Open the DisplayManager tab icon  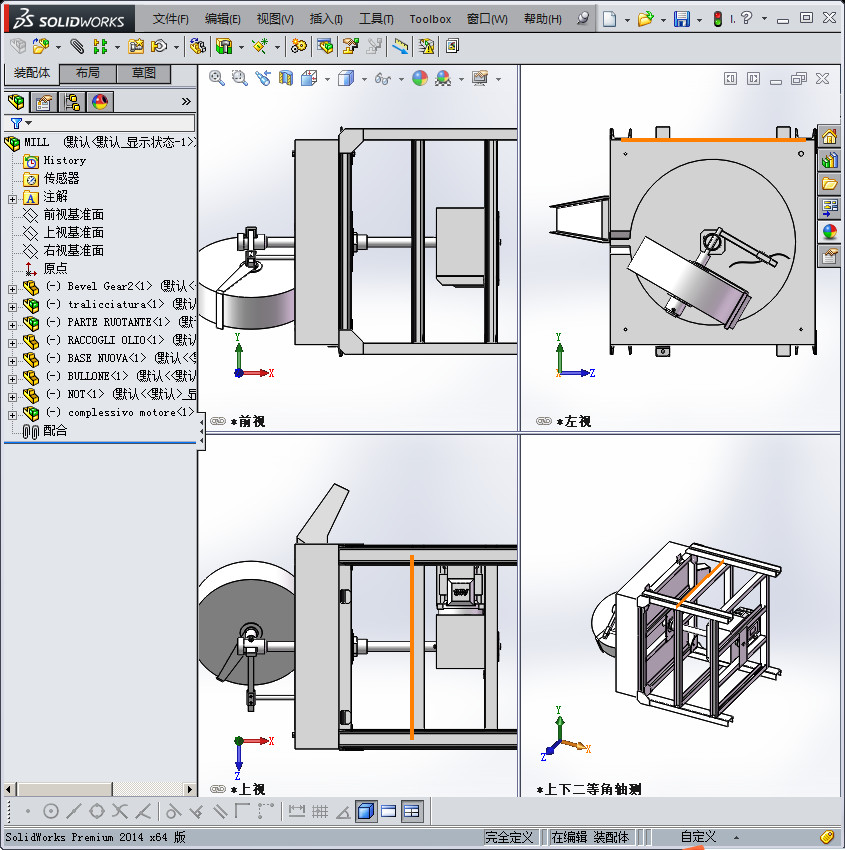[x=100, y=101]
